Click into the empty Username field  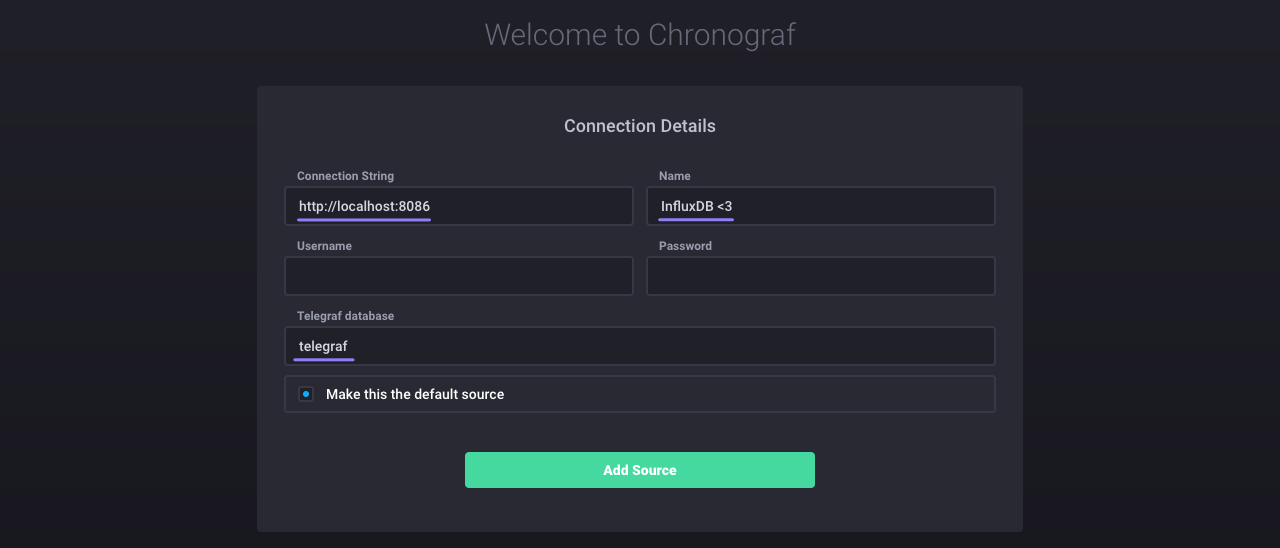[x=458, y=276]
